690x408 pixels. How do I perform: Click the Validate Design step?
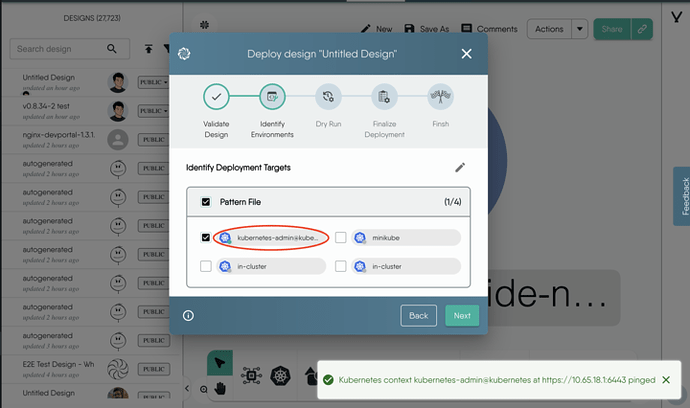pos(216,96)
